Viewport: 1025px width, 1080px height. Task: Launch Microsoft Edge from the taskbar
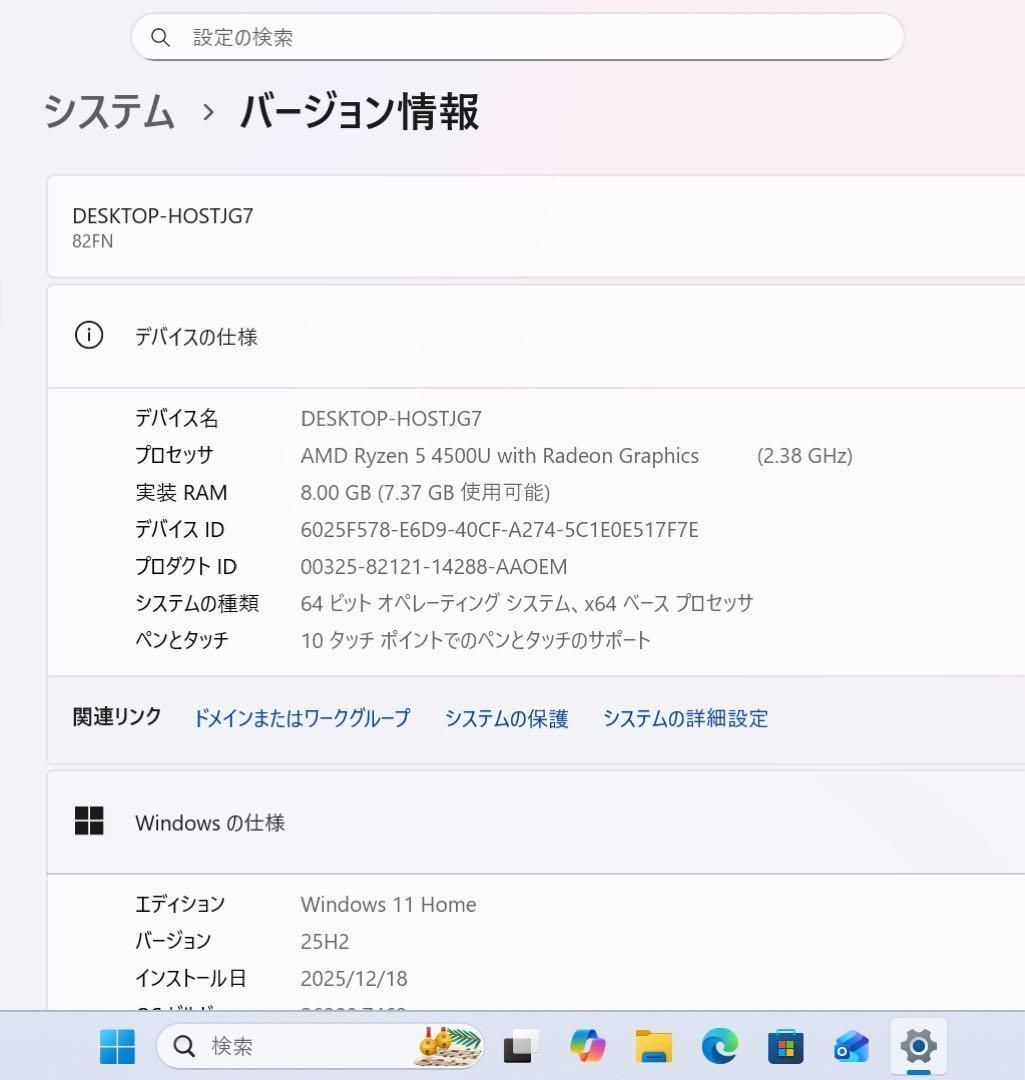tap(720, 1046)
